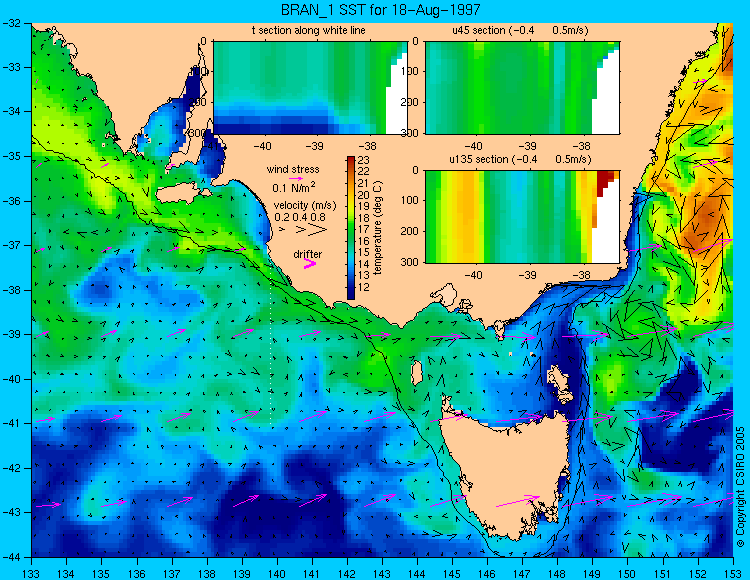Click longitude tick label 140

(x=276, y=573)
